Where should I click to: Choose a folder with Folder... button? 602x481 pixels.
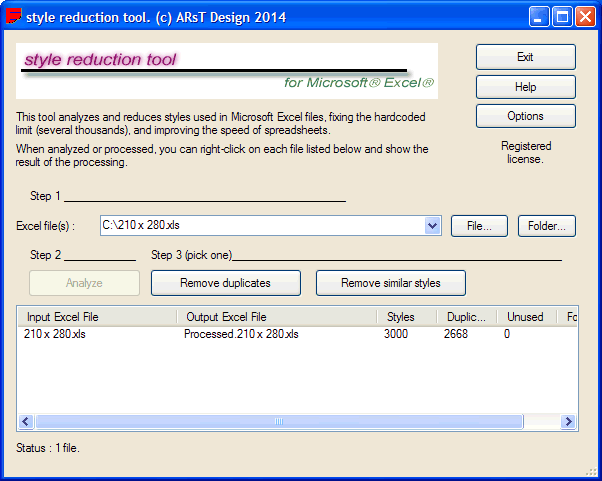coord(547,226)
